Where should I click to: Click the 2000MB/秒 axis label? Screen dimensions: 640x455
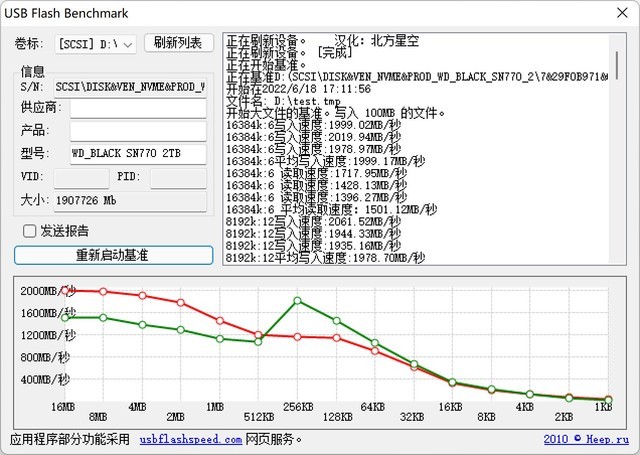pyautogui.click(x=48, y=291)
